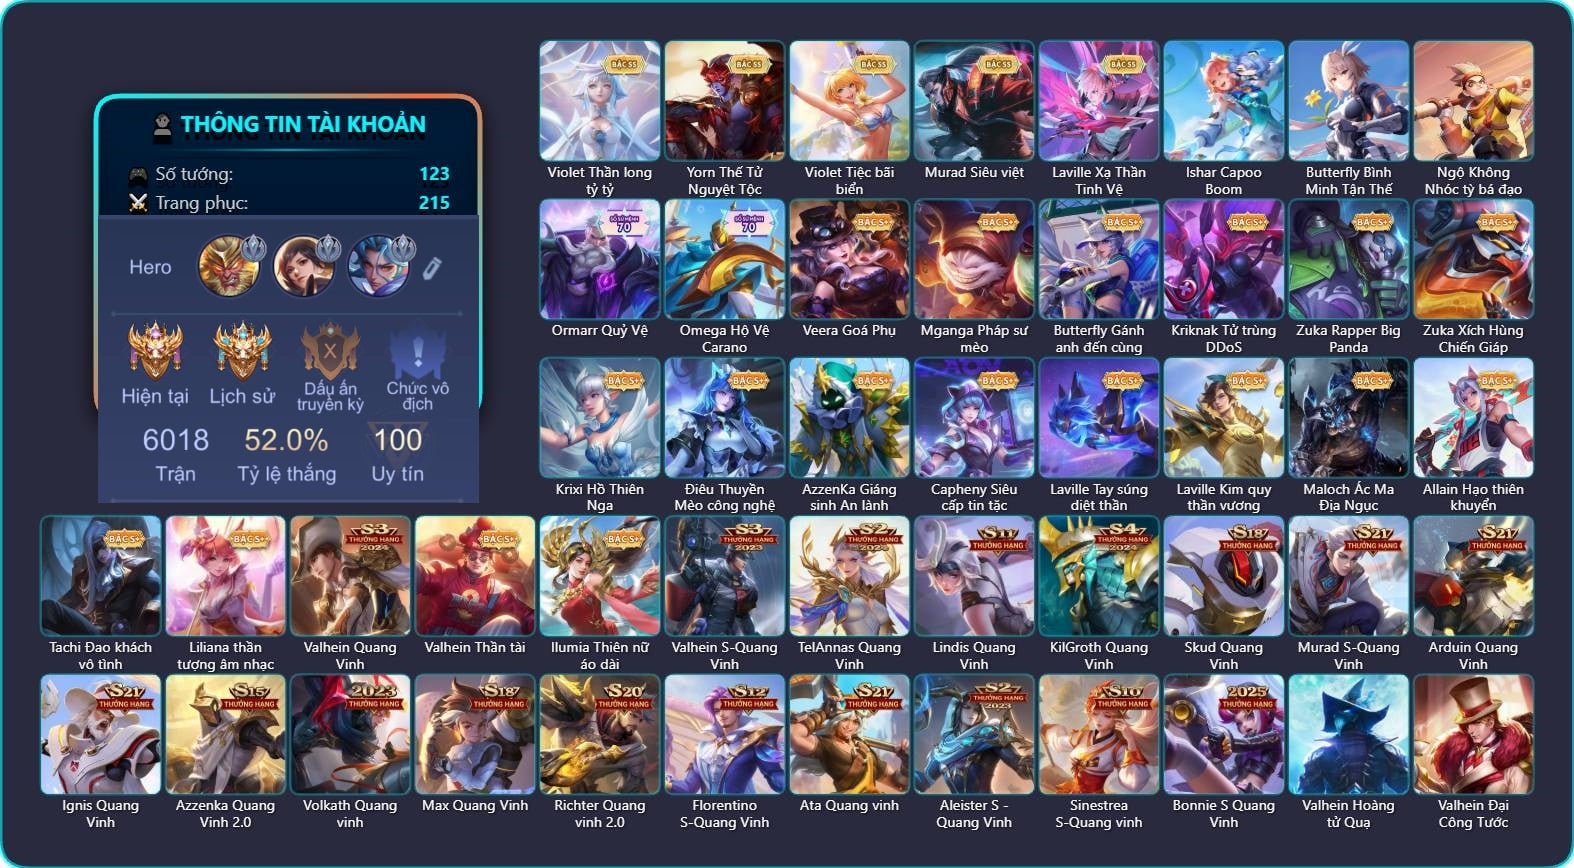This screenshot has width=1574, height=868.
Task: Click the pencil edit icon beside Hero avatars
Action: [431, 268]
